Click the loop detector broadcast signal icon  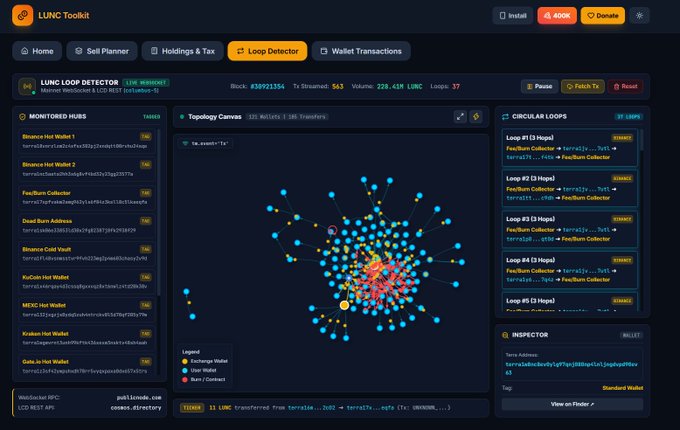pos(27,86)
